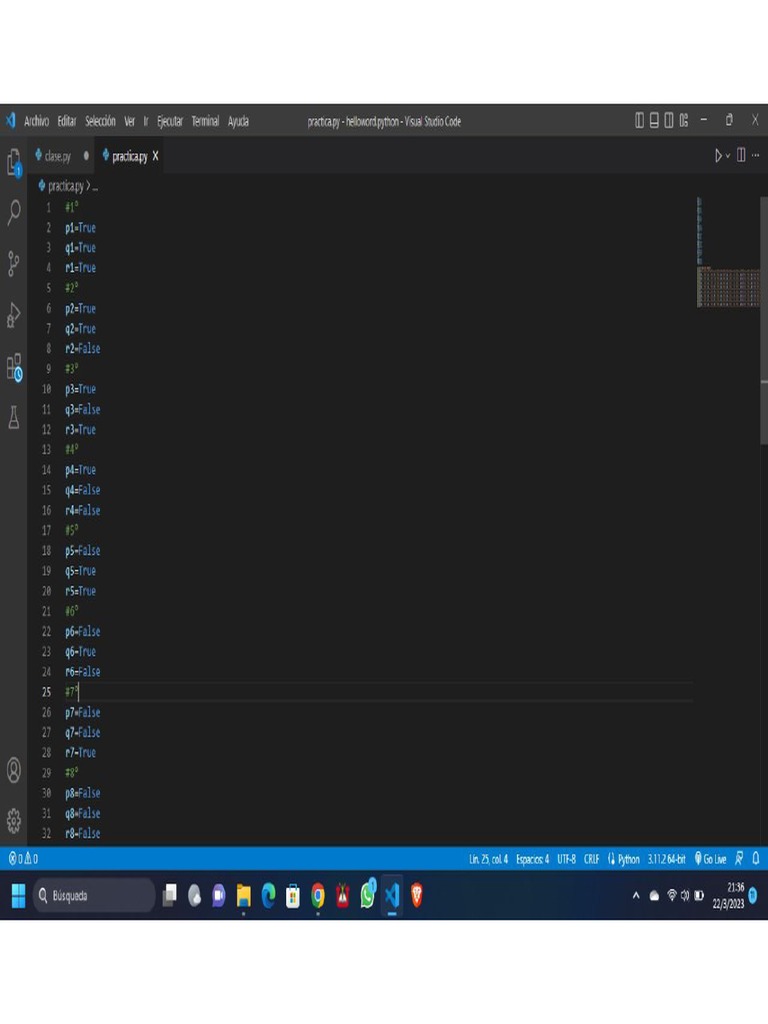Toggle the primary sidebar layout button

click(640, 121)
